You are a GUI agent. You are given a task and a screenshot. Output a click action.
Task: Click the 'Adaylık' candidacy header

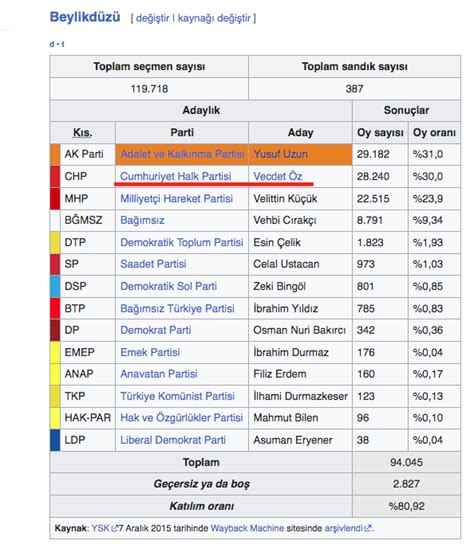201,110
